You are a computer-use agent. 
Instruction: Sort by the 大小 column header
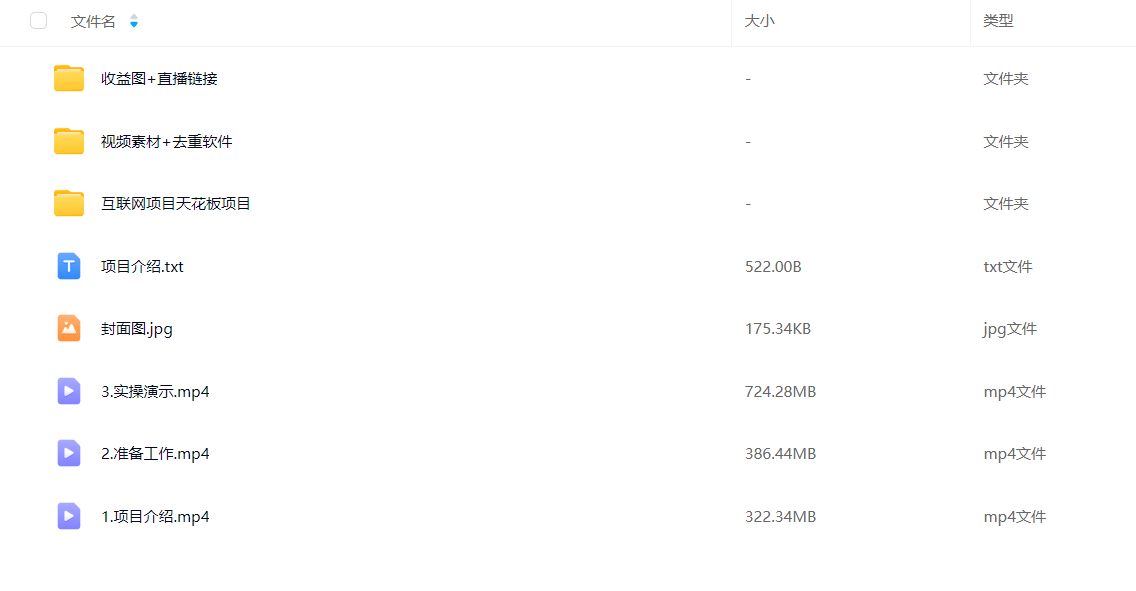click(759, 21)
